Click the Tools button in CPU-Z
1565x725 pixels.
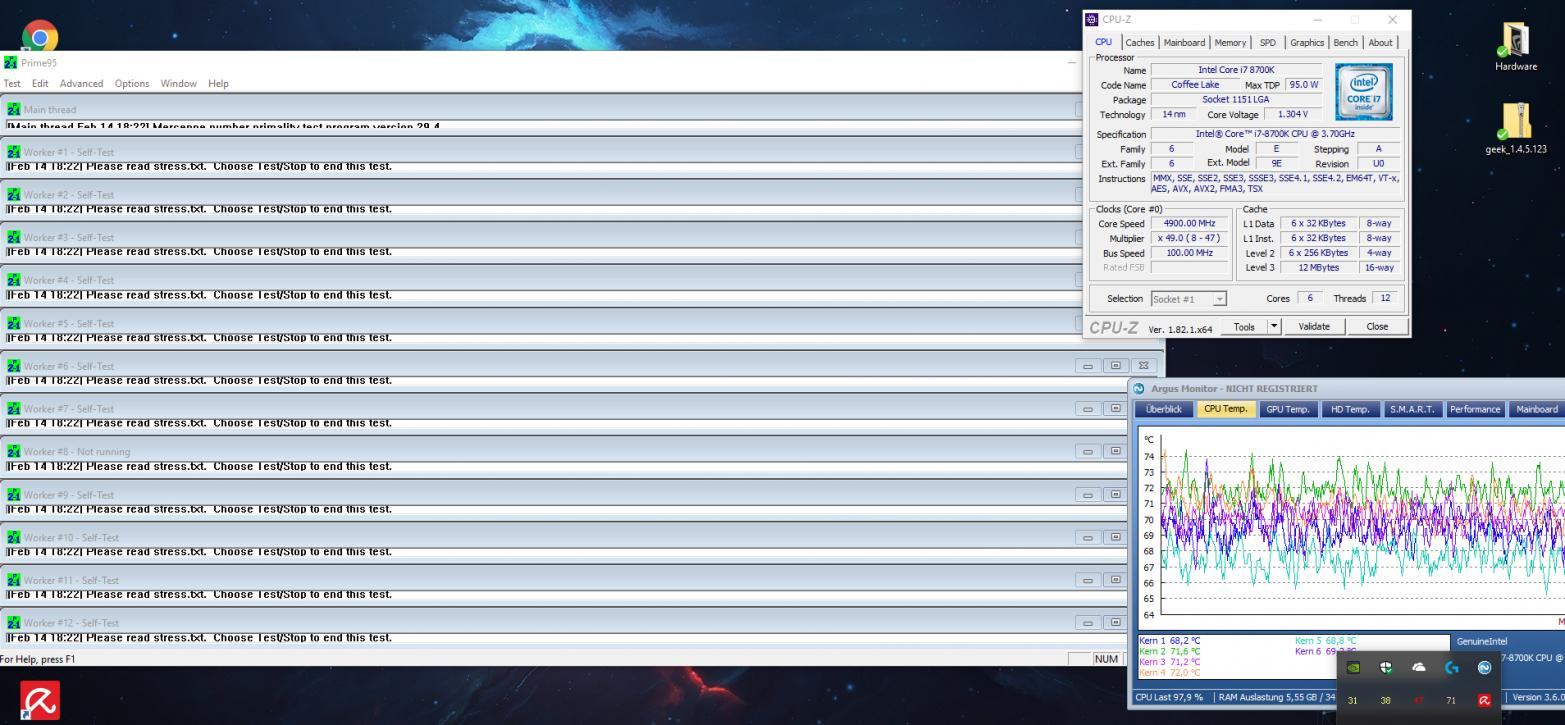click(1244, 326)
